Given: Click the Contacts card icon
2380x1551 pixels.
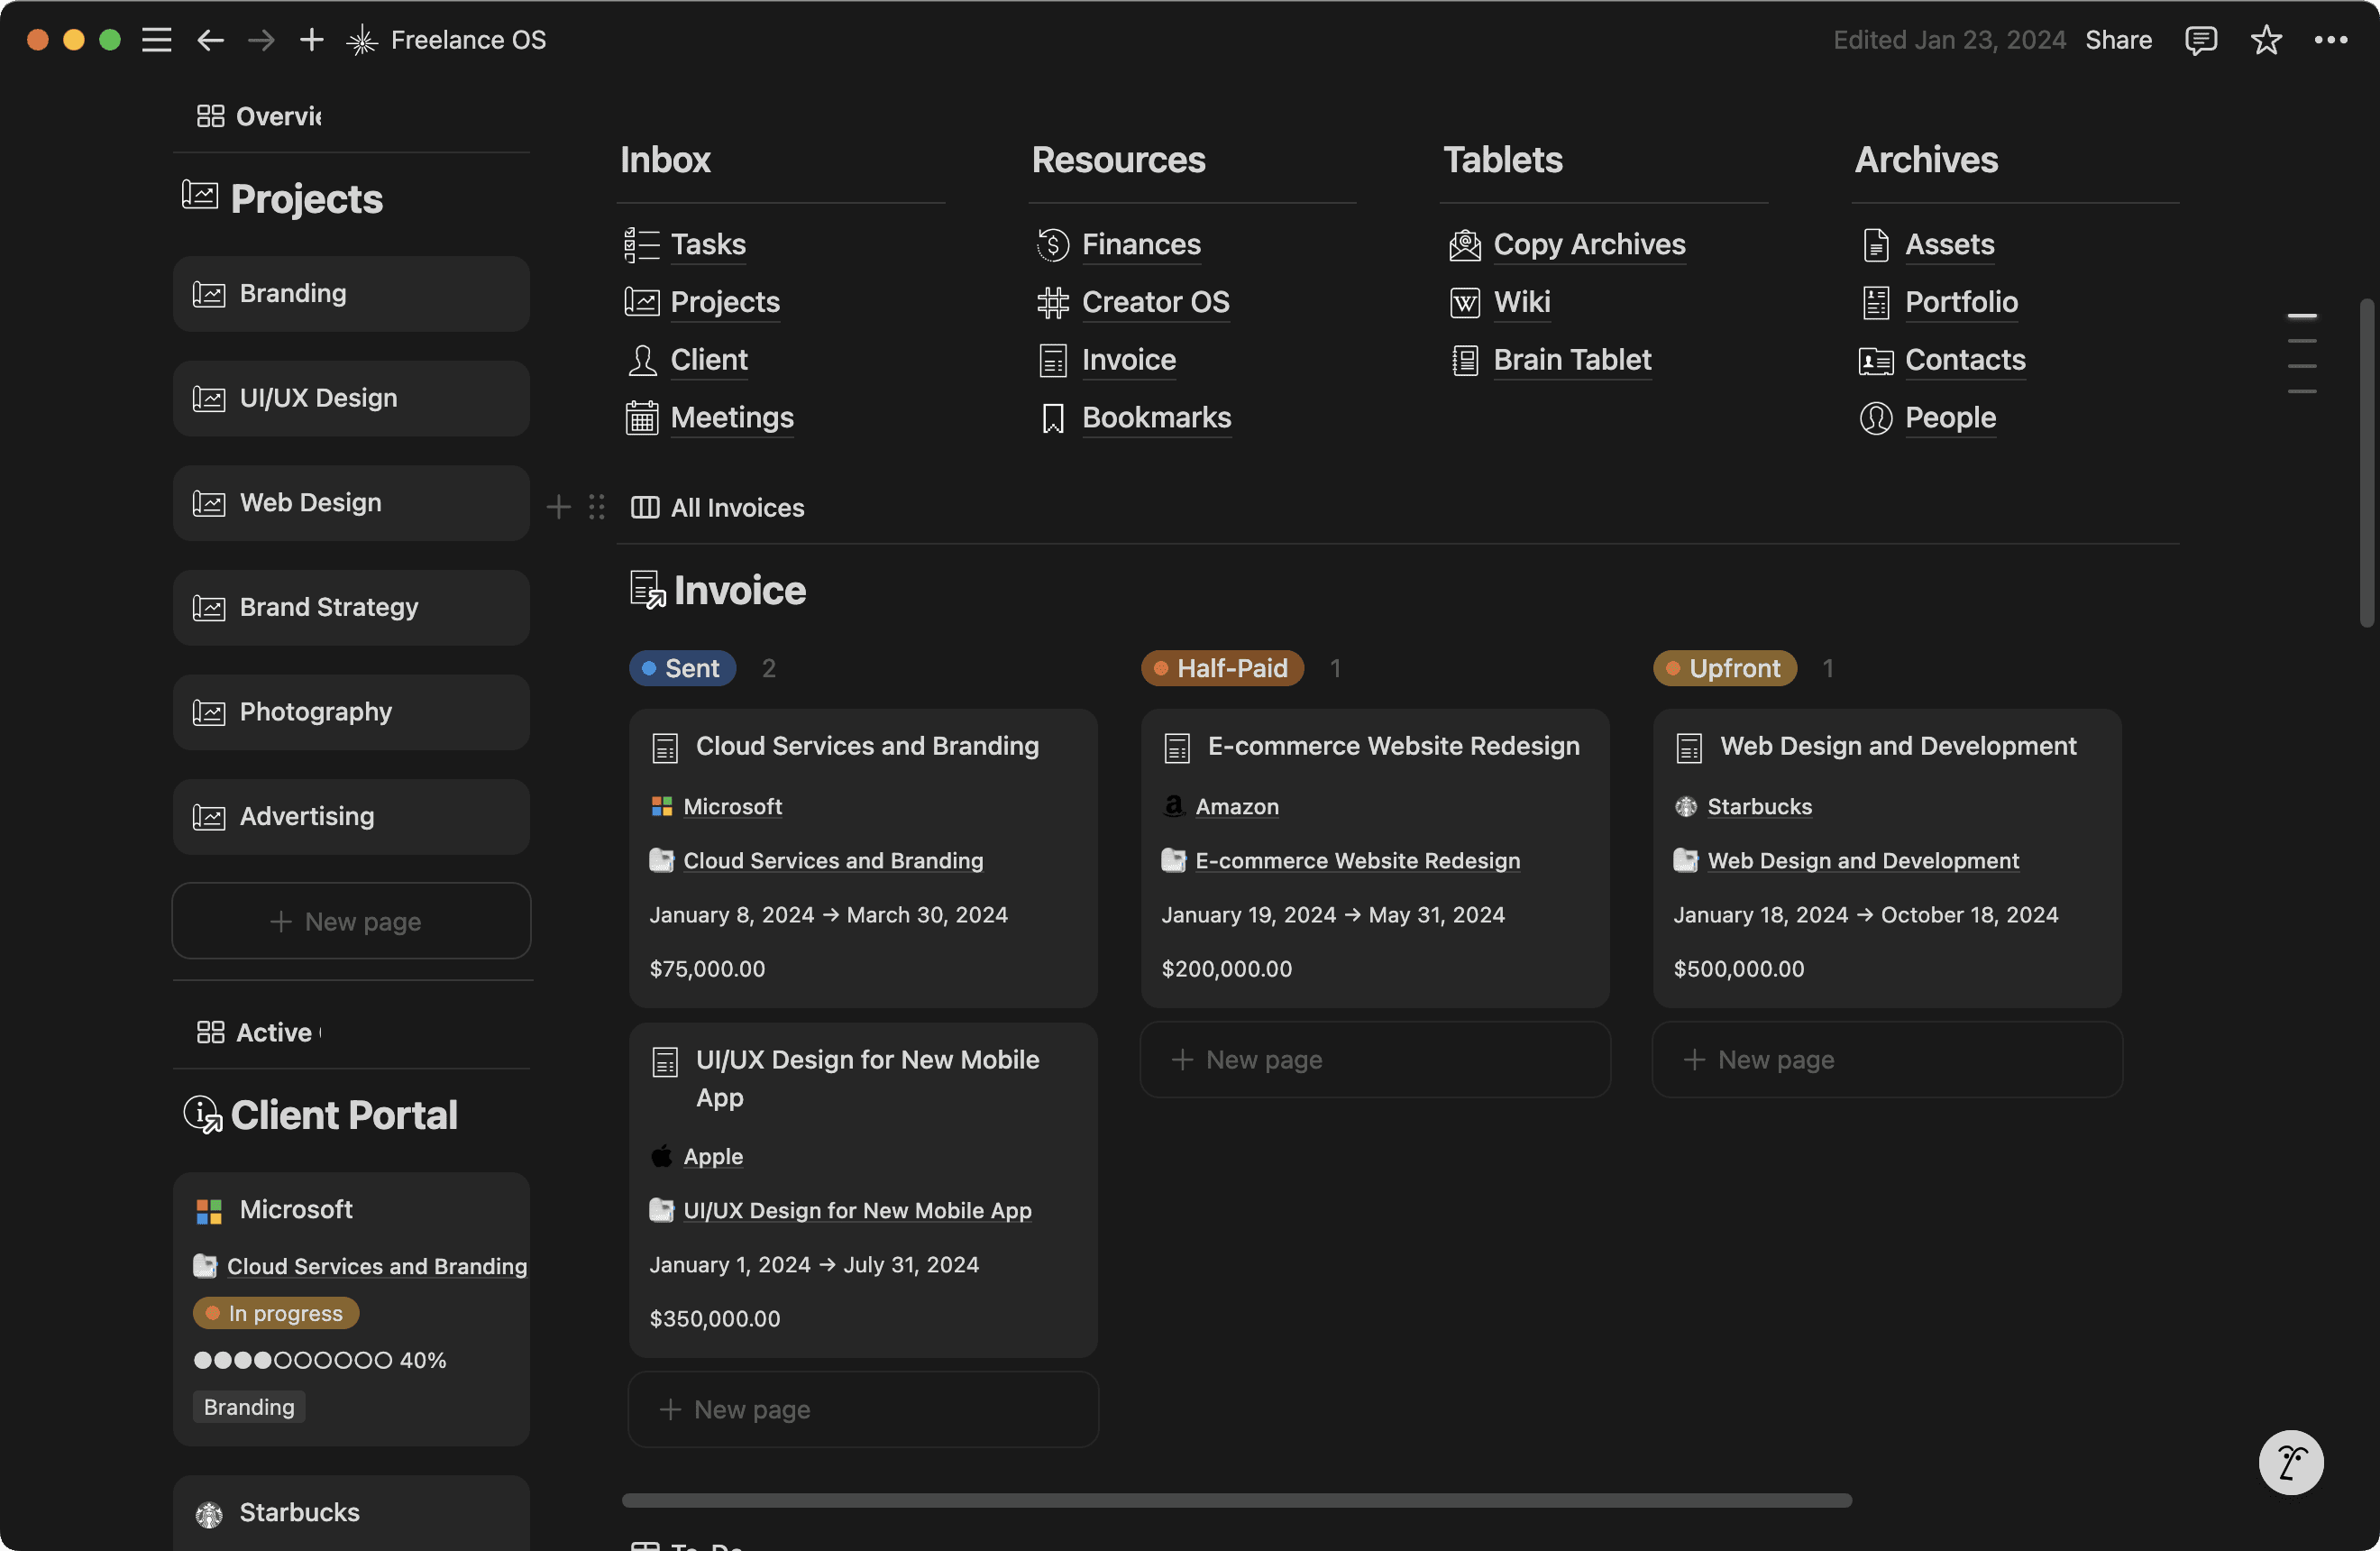Looking at the screenshot, I should 1876,361.
